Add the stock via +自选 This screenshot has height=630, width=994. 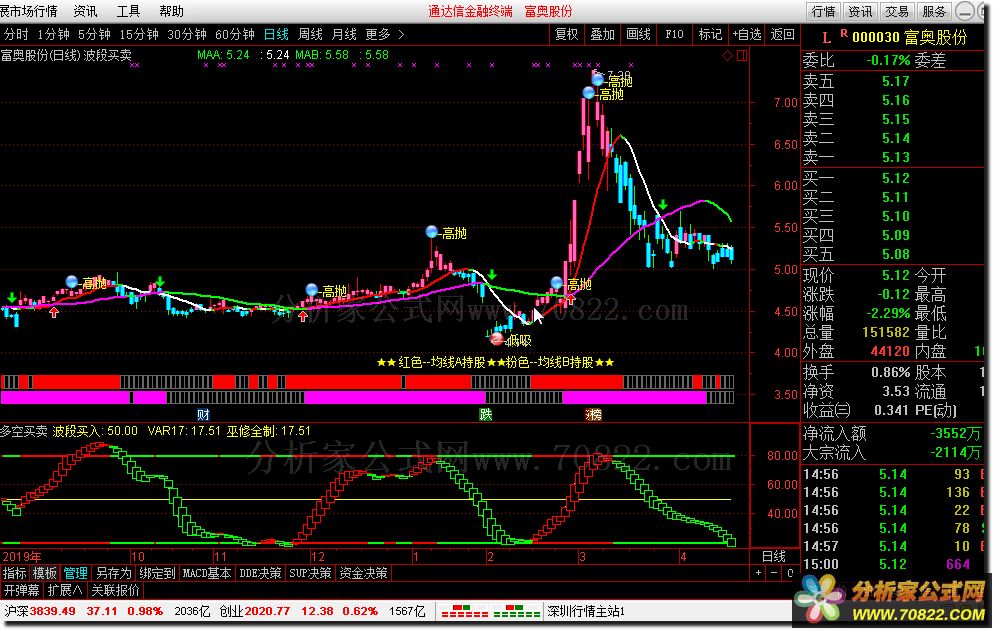click(747, 34)
